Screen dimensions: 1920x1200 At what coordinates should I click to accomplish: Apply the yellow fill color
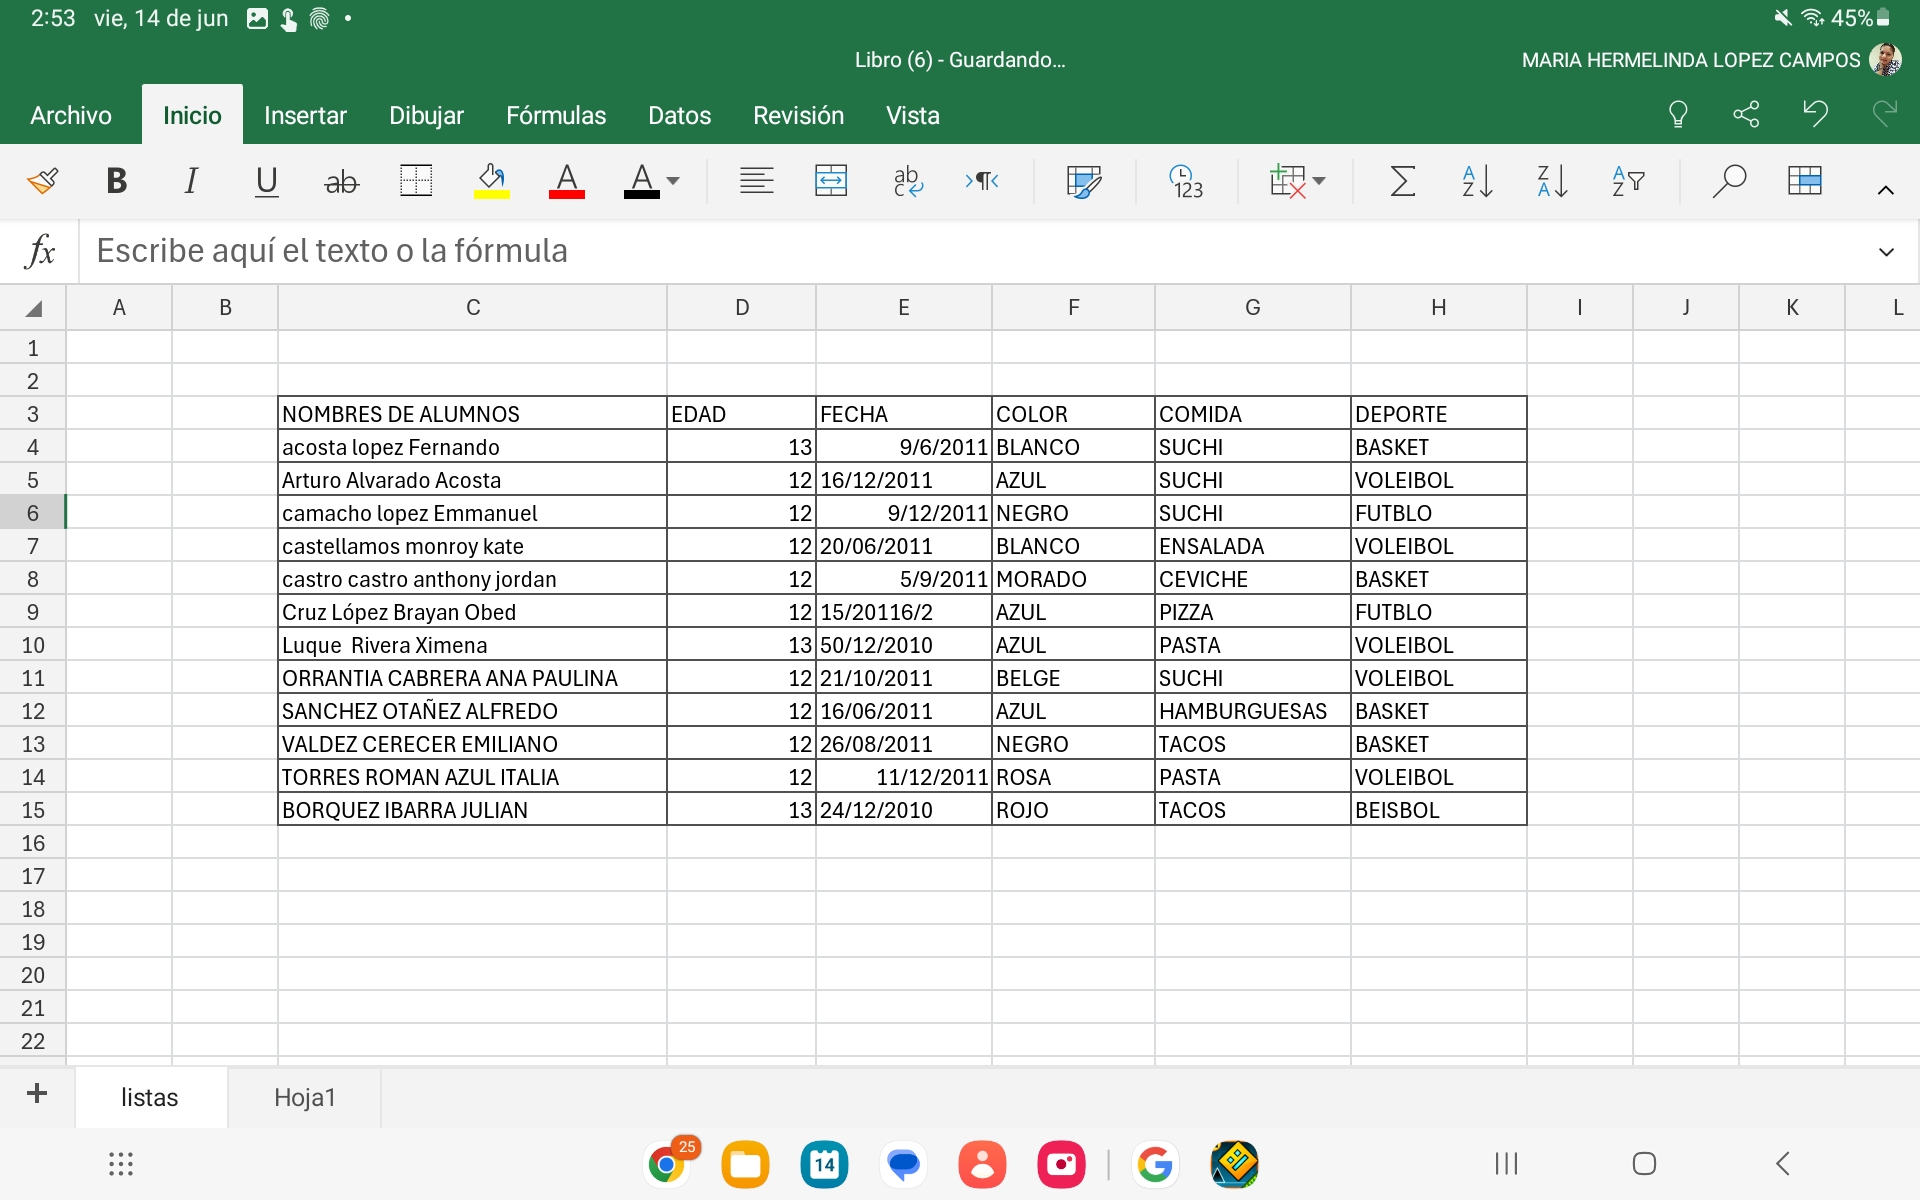(x=491, y=181)
